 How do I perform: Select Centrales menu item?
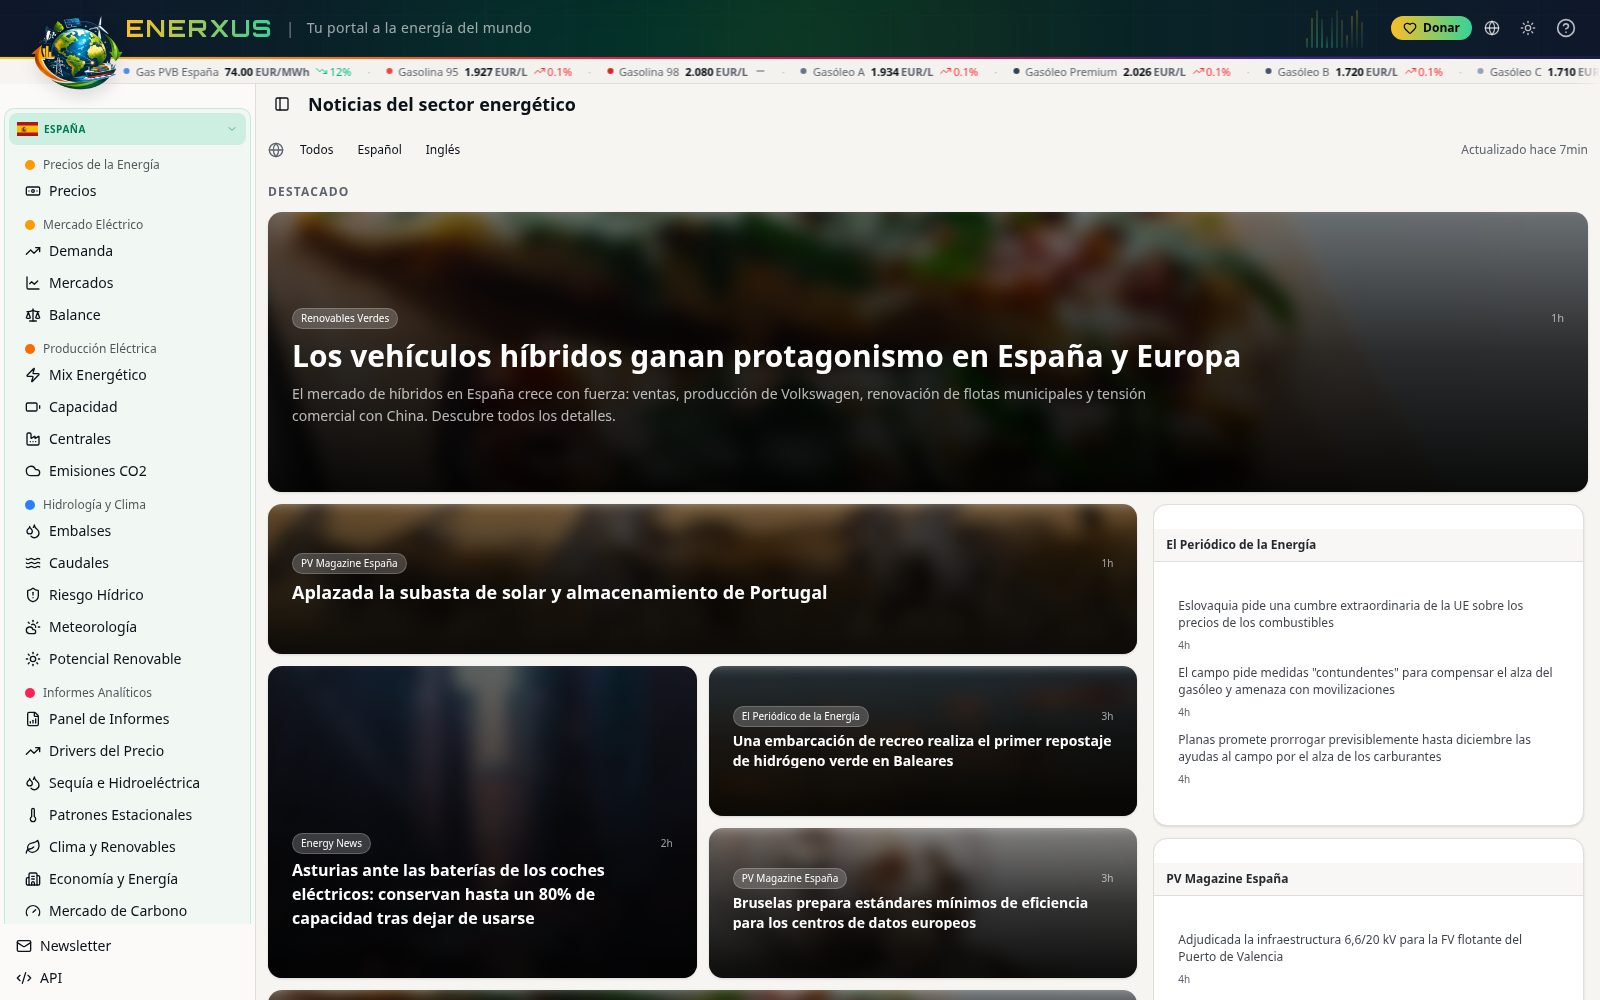pos(127,439)
